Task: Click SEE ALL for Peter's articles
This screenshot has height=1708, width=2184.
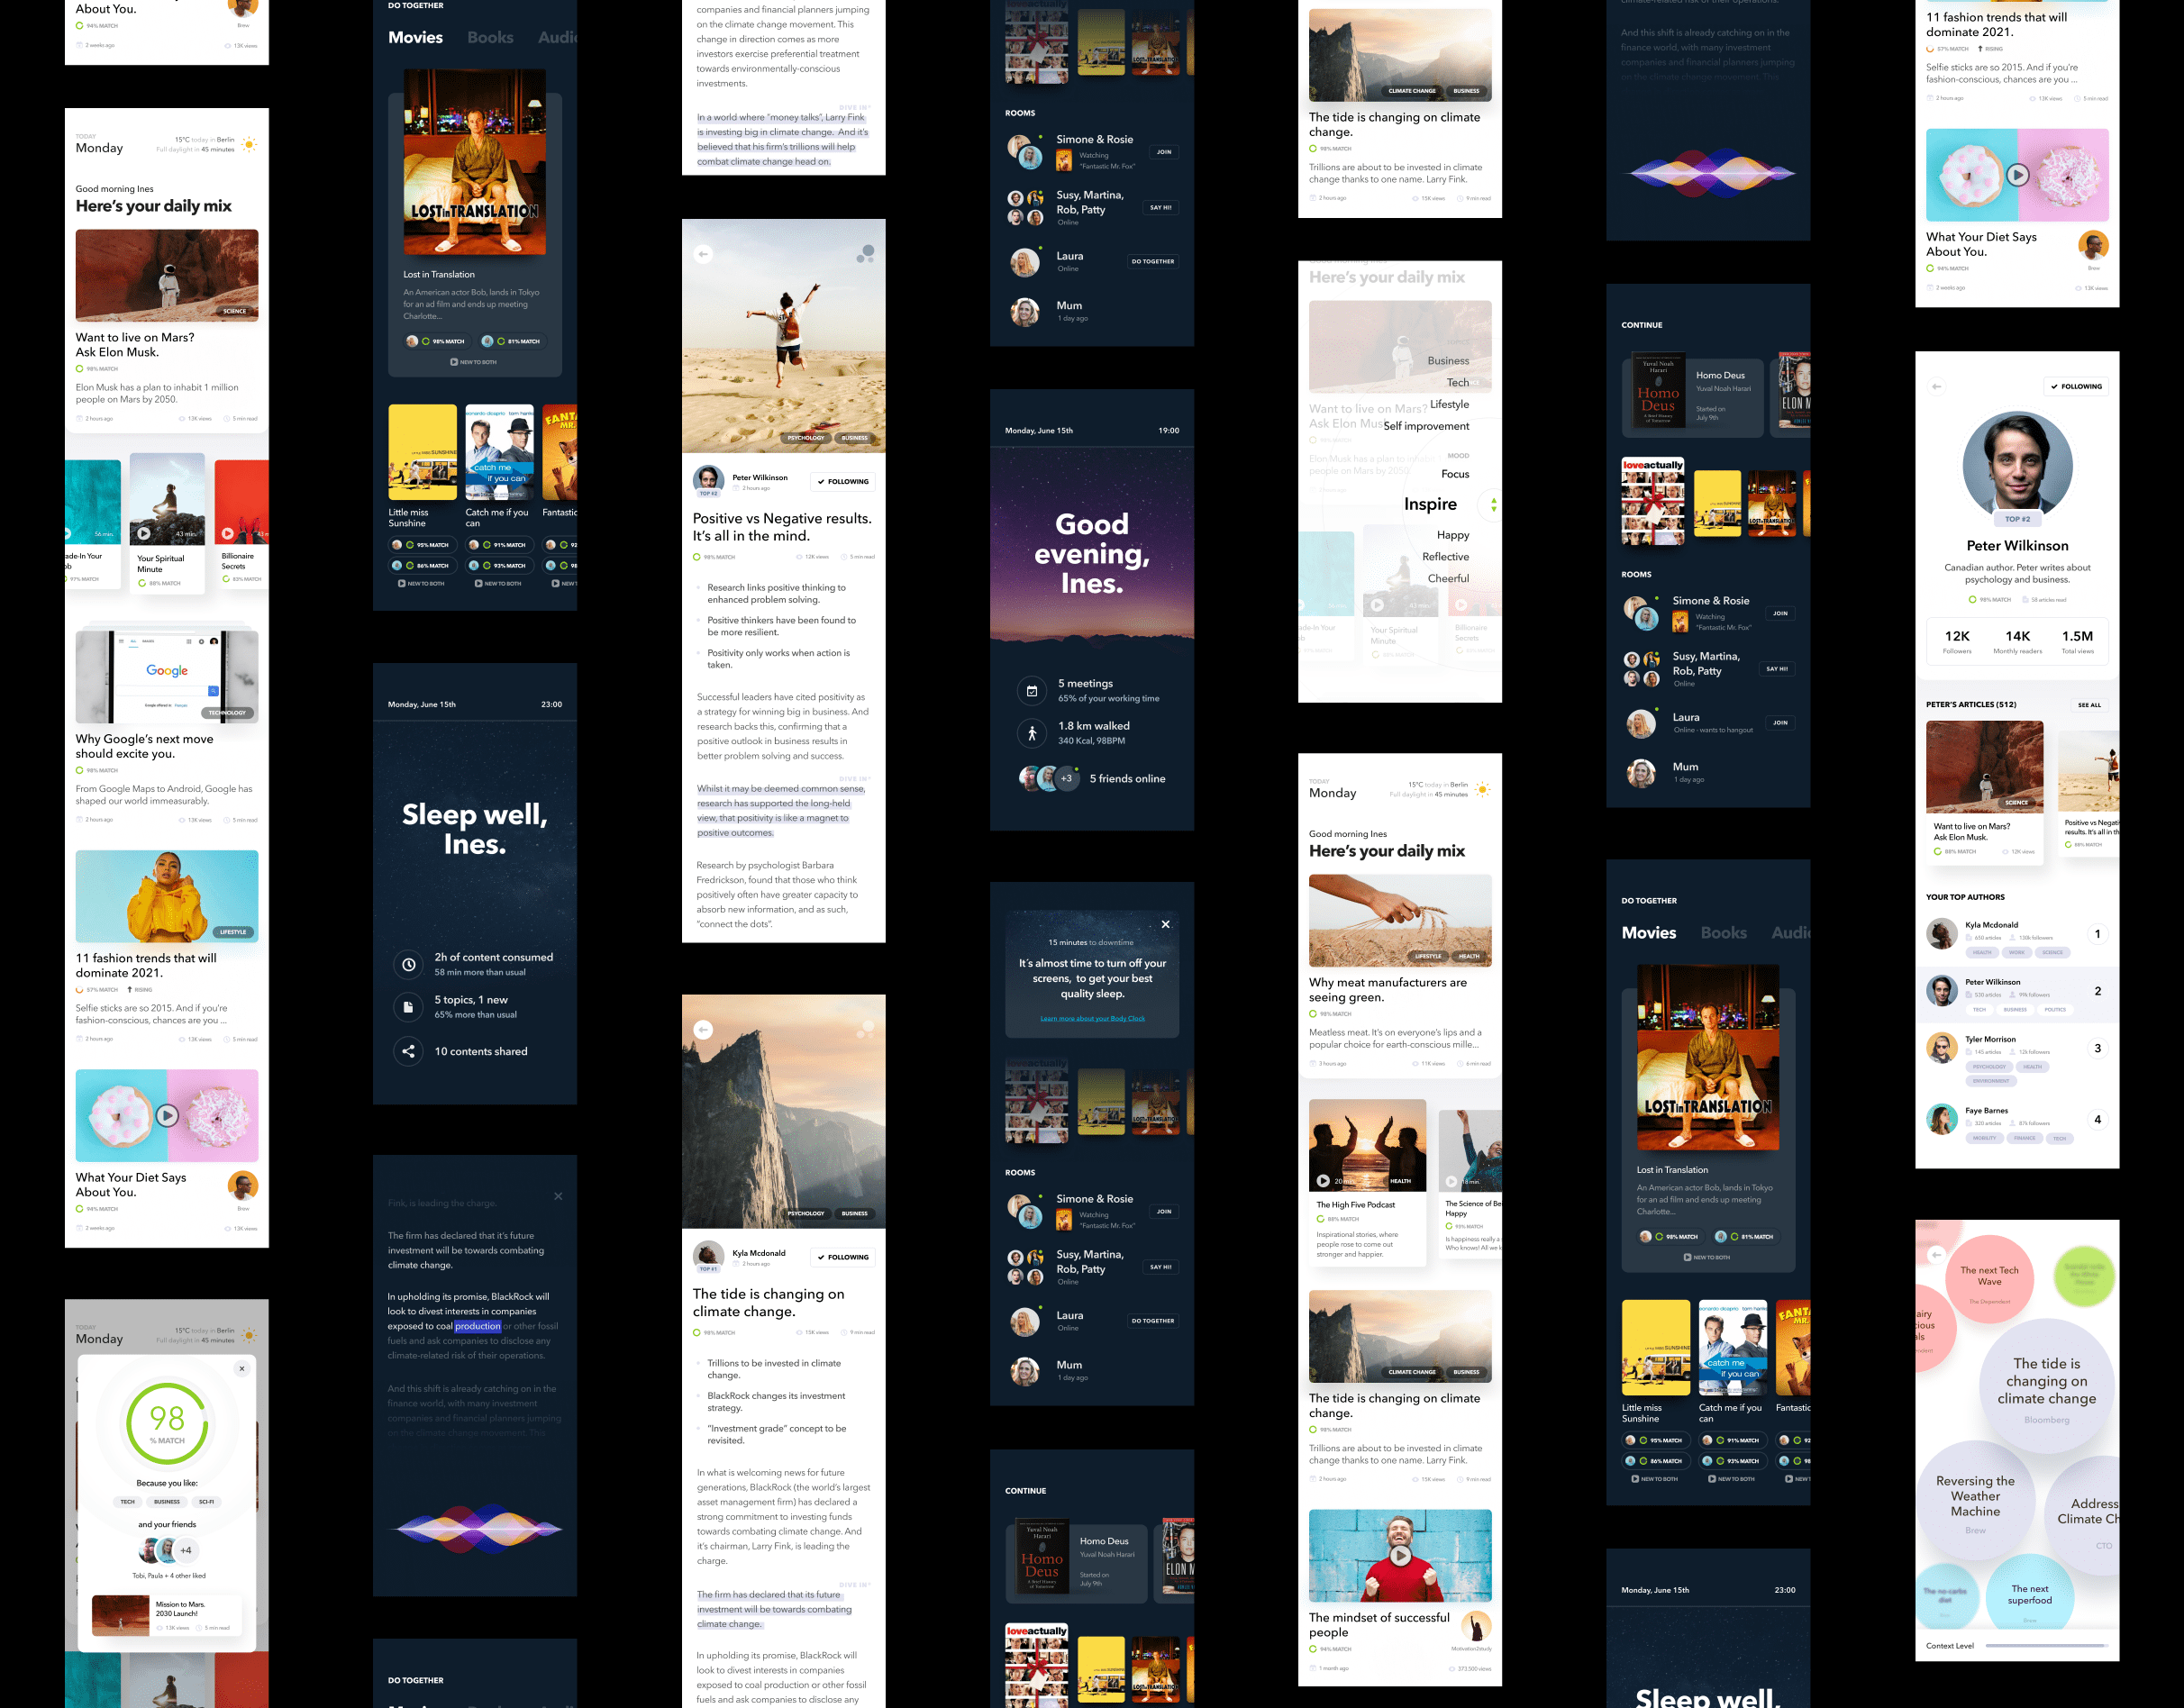Action: tap(2089, 705)
